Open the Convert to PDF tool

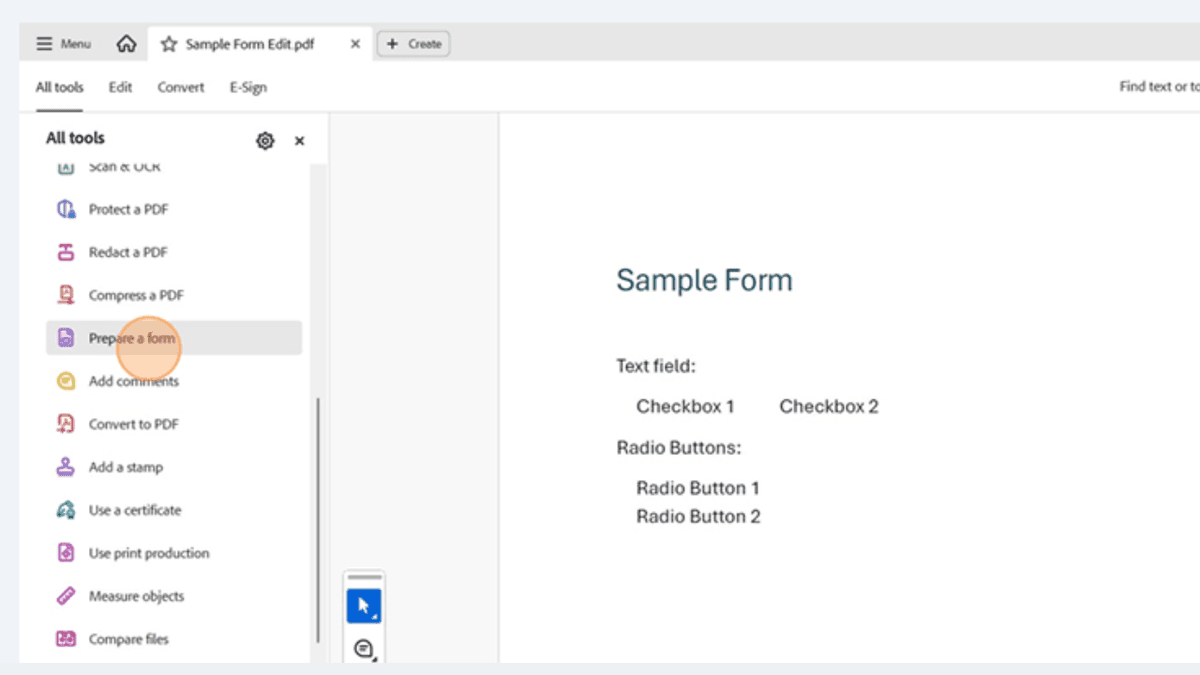[x=66, y=423]
